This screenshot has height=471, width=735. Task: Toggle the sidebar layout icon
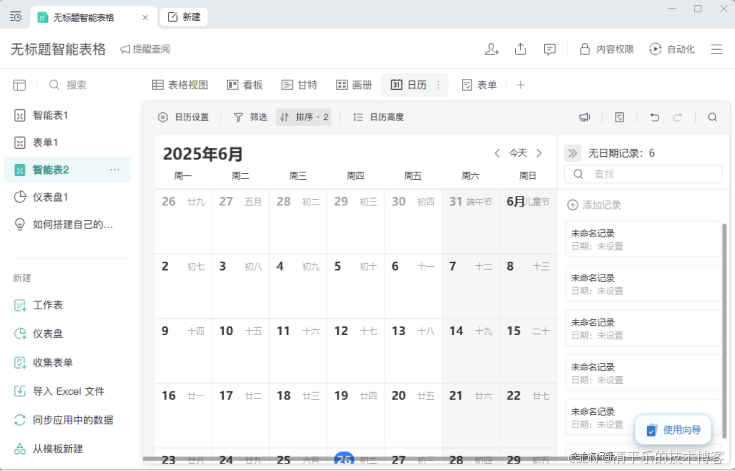(19, 85)
